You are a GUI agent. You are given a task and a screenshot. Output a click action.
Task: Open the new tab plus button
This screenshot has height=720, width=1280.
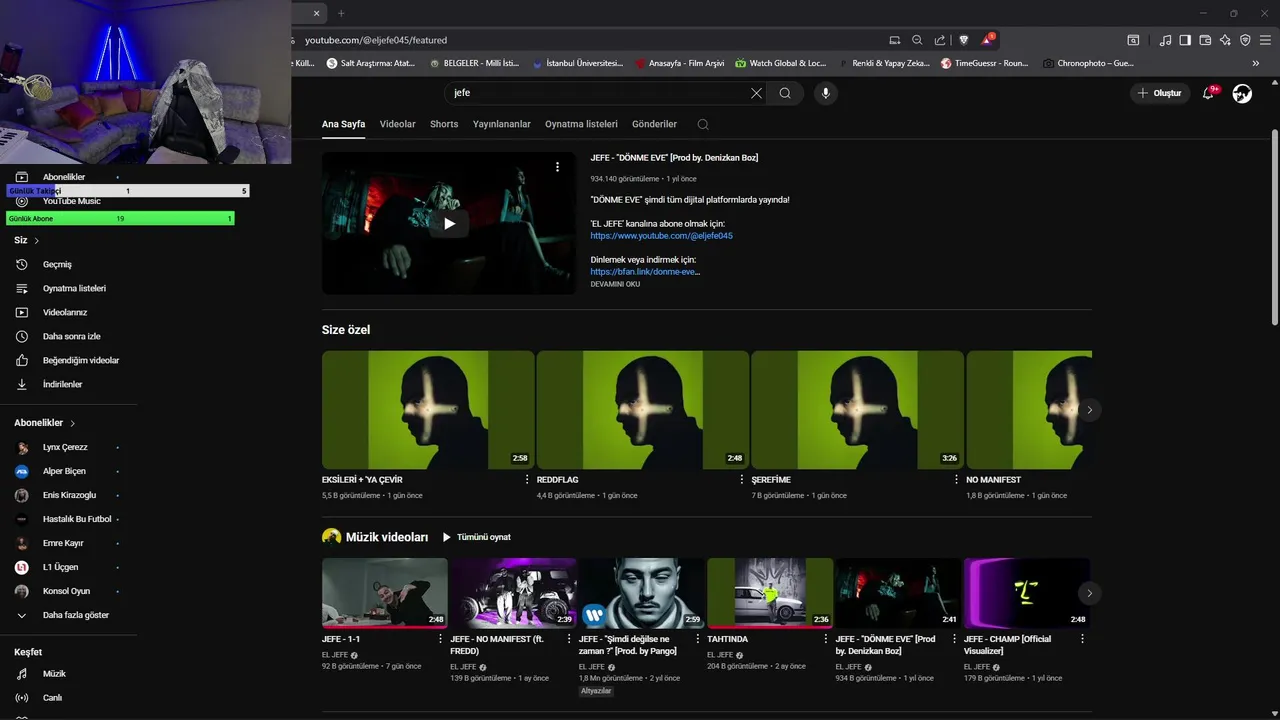(341, 13)
